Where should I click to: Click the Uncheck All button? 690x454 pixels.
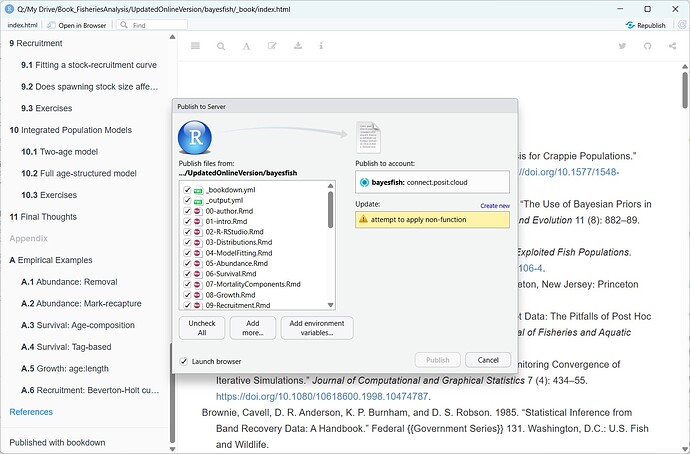tap(202, 328)
